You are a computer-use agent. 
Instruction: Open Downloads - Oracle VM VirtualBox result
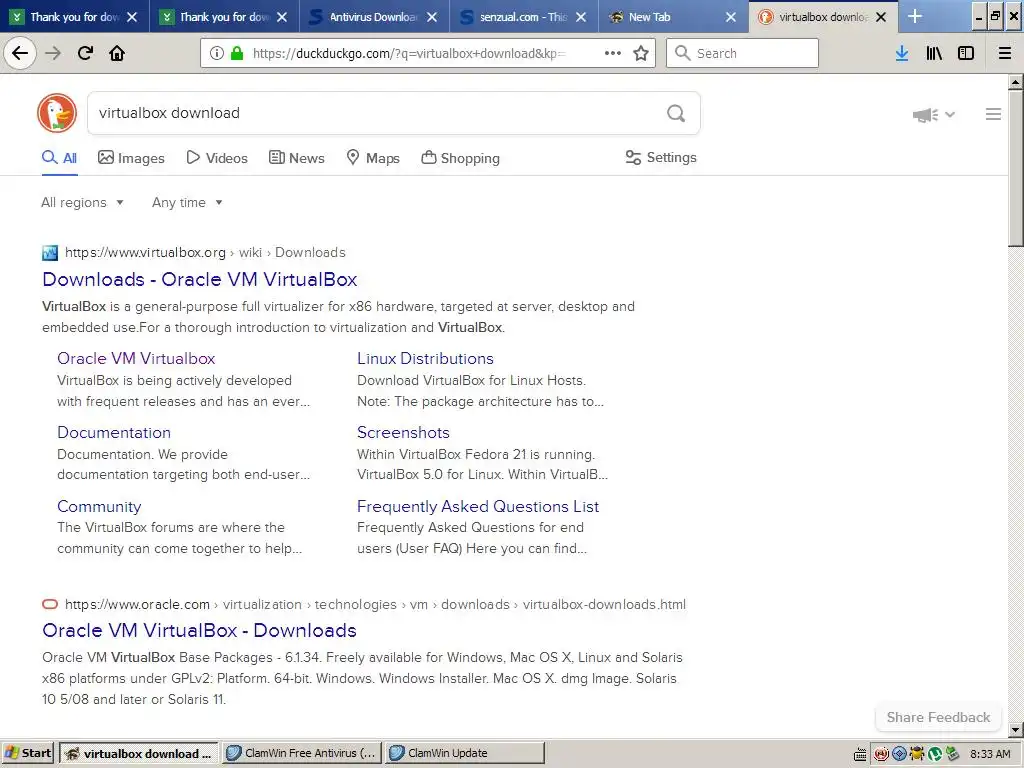[199, 280]
